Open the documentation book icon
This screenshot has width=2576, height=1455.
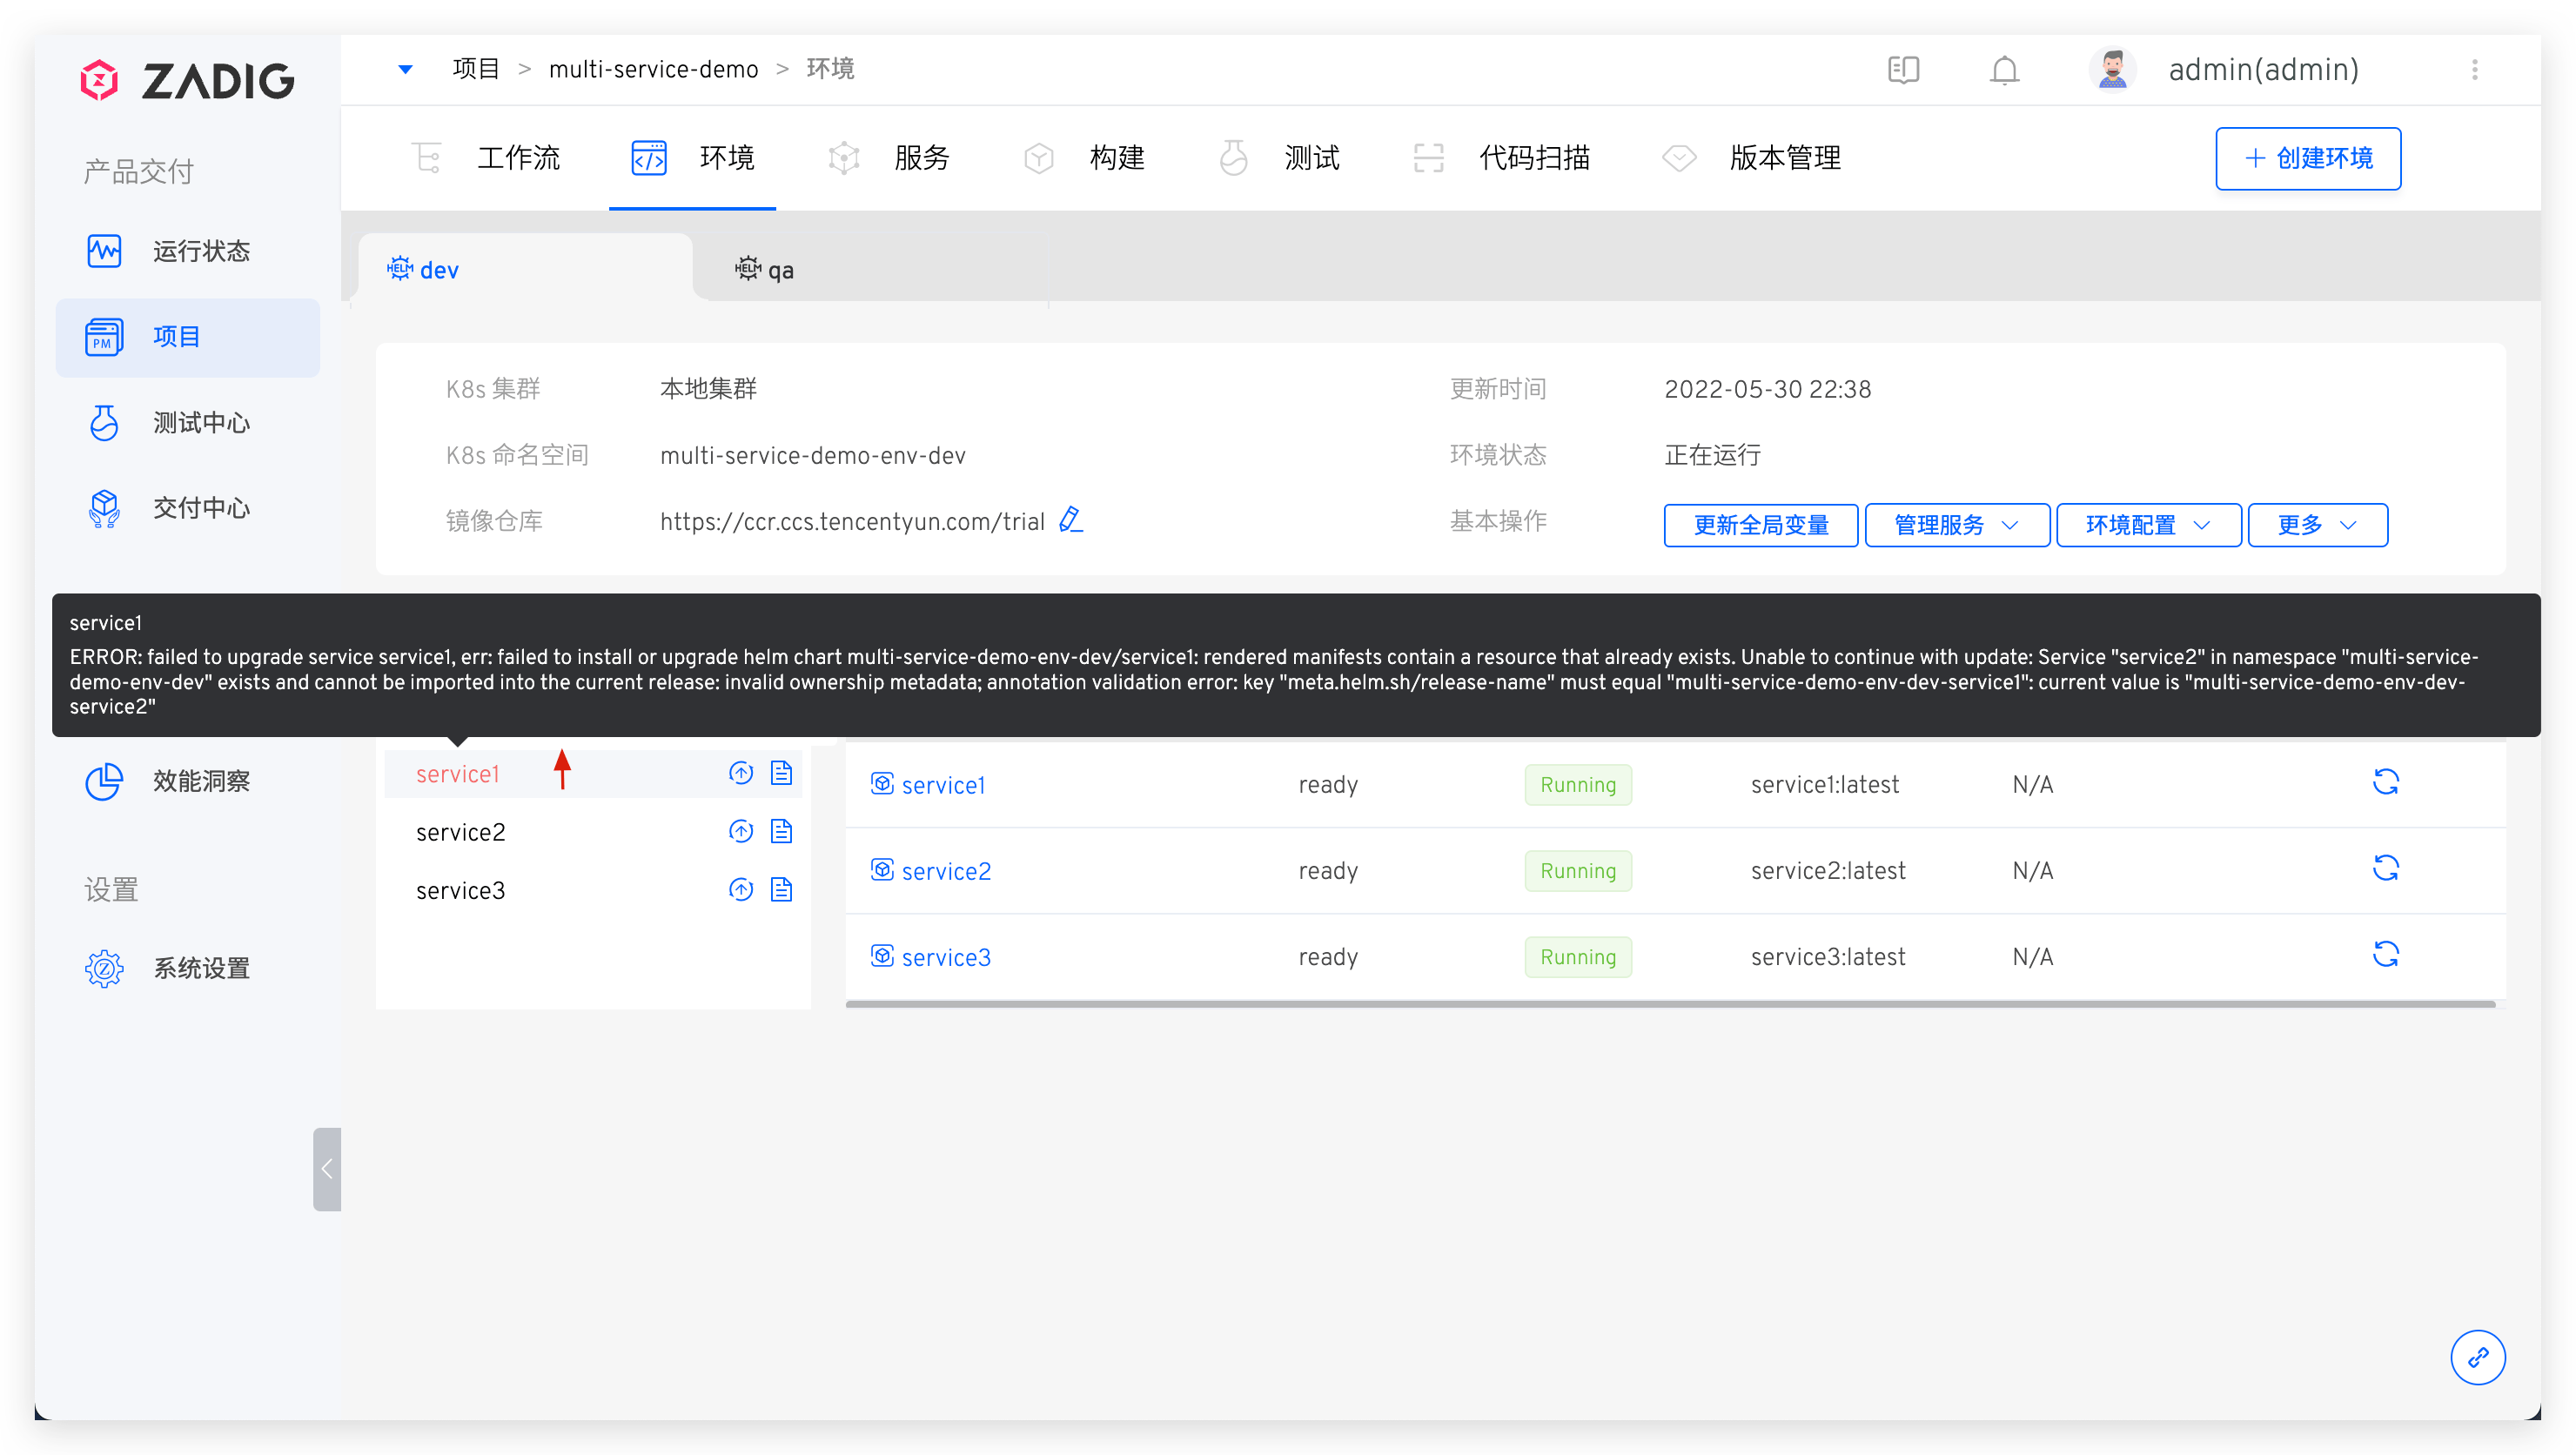[1903, 69]
